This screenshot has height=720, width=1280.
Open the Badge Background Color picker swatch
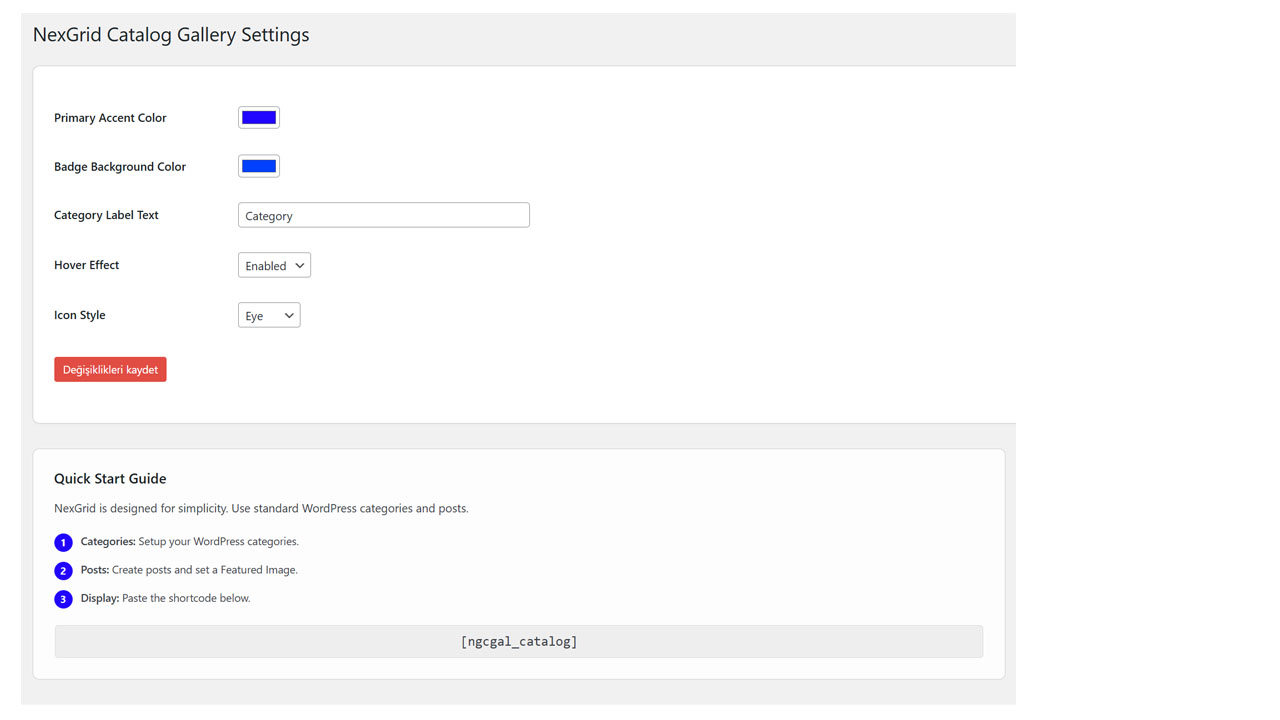(x=259, y=166)
